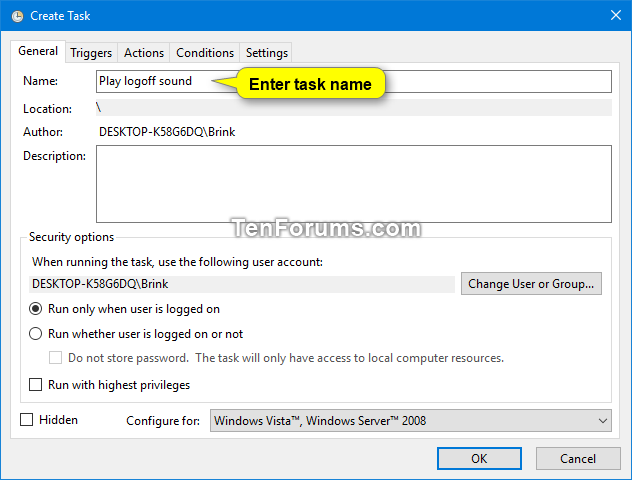632x480 pixels.
Task: Check the Hidden checkbox
Action: pyautogui.click(x=27, y=420)
